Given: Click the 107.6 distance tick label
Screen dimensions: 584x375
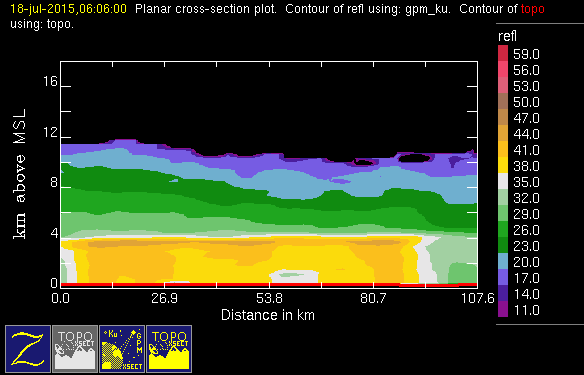Looking at the screenshot, I should (478, 298).
